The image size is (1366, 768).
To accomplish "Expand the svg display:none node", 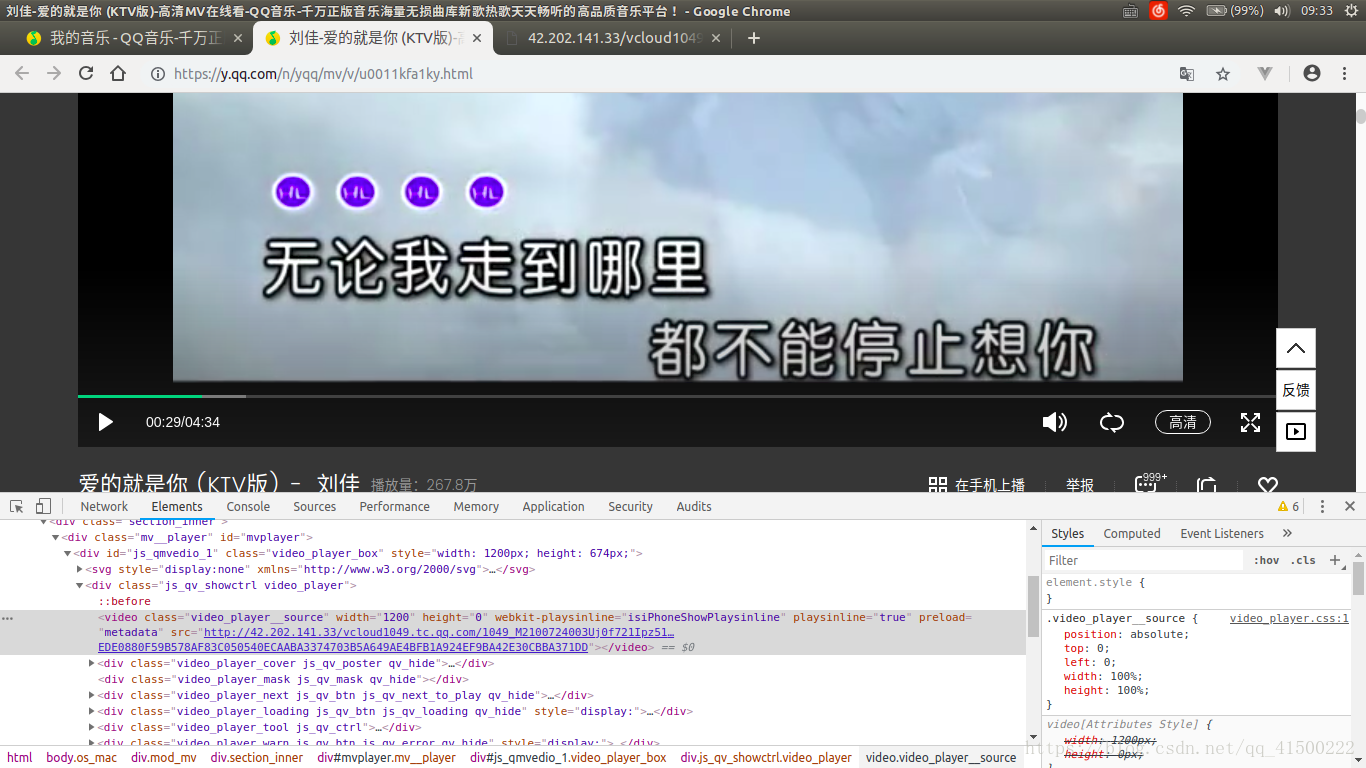I will point(80,569).
